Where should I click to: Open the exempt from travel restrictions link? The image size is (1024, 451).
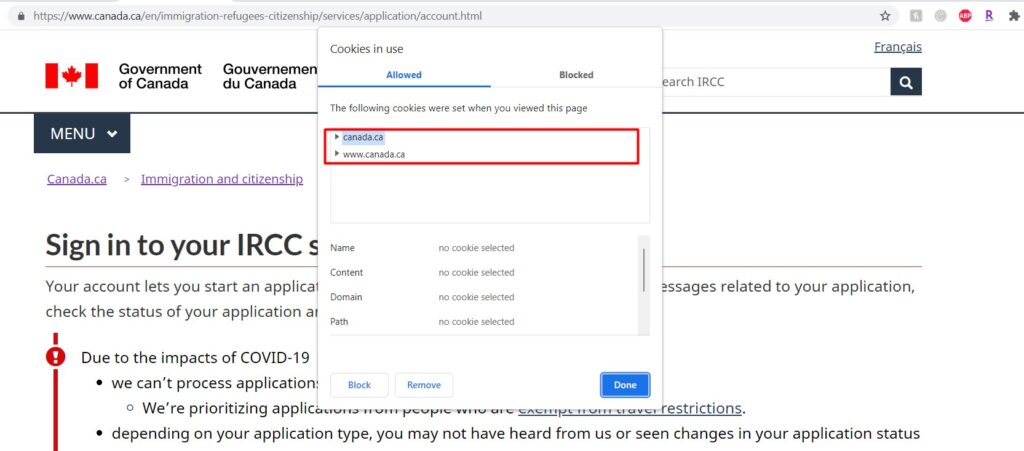[630, 409]
